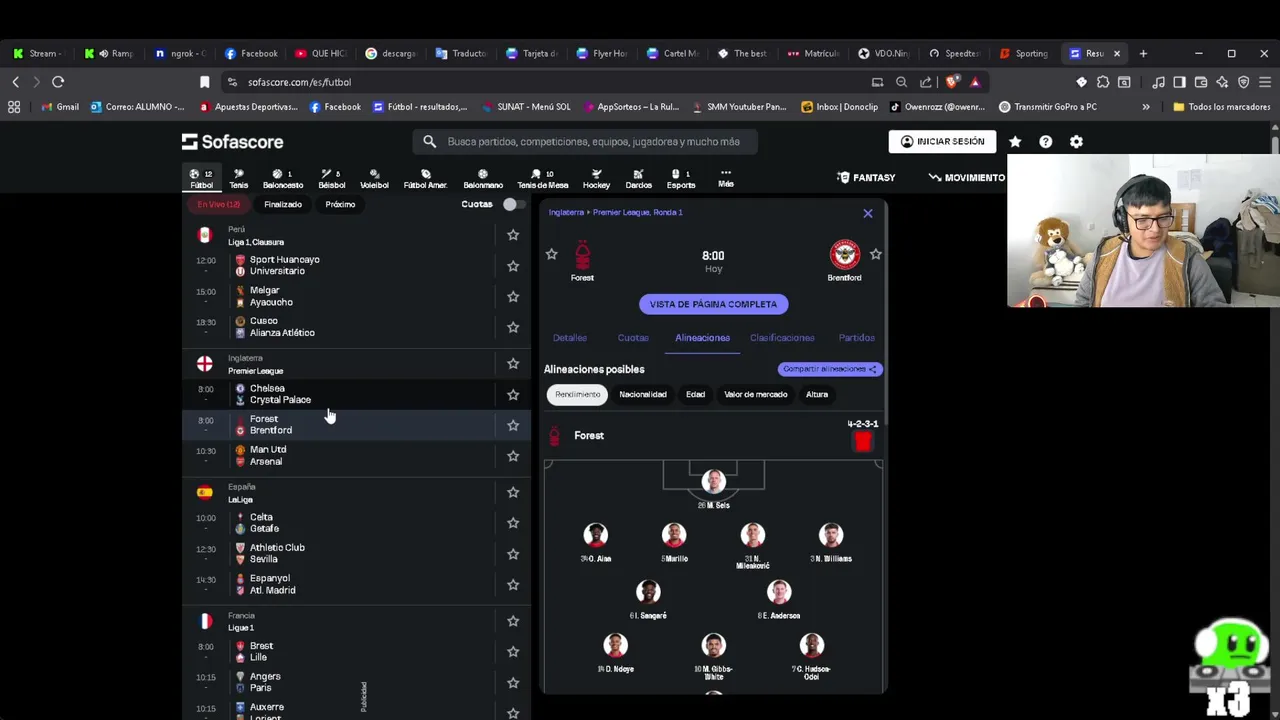
Task: Click VISTA DE PÁGINA COMPLETA button
Action: pyautogui.click(x=713, y=304)
